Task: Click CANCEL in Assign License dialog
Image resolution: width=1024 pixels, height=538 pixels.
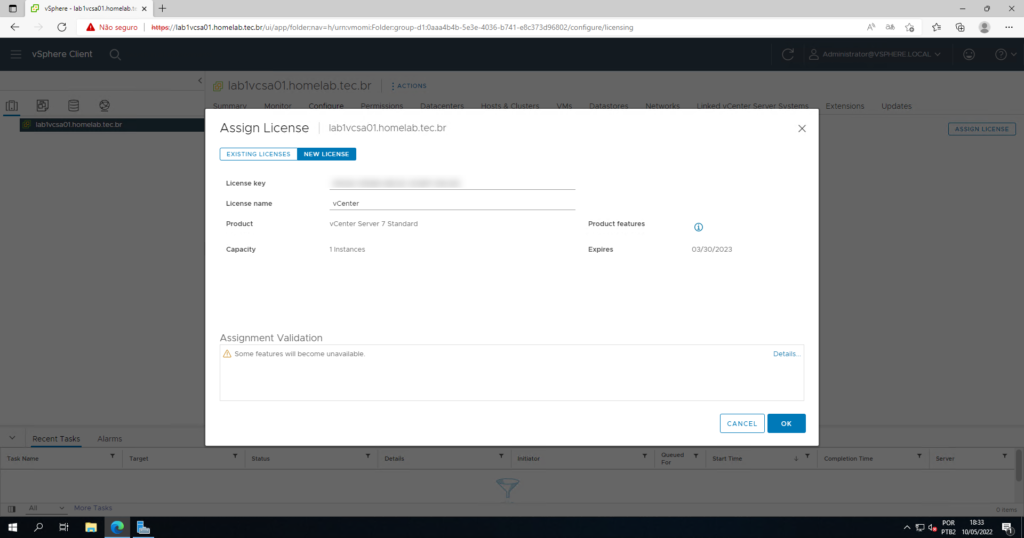Action: (742, 423)
